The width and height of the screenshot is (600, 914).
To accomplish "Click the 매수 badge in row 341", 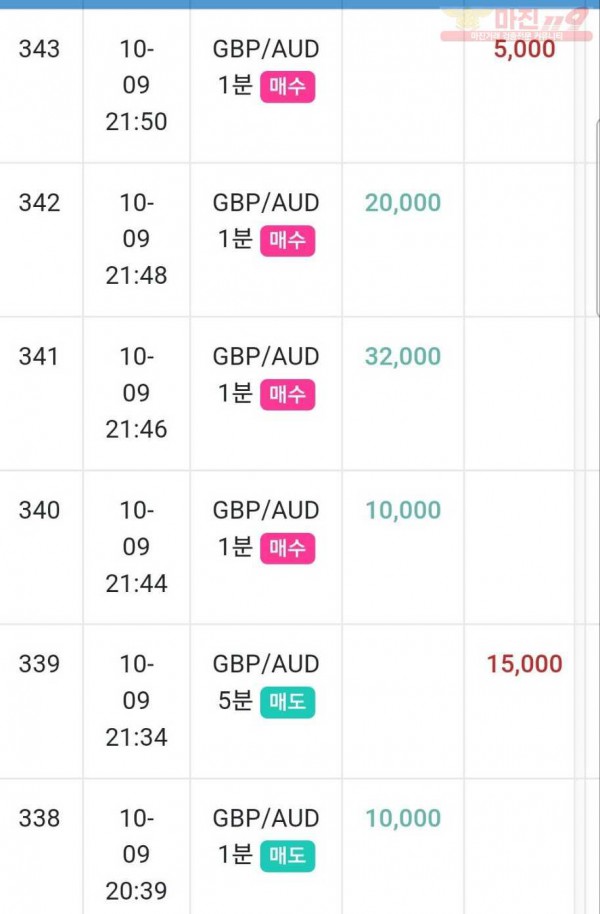I will pyautogui.click(x=287, y=395).
